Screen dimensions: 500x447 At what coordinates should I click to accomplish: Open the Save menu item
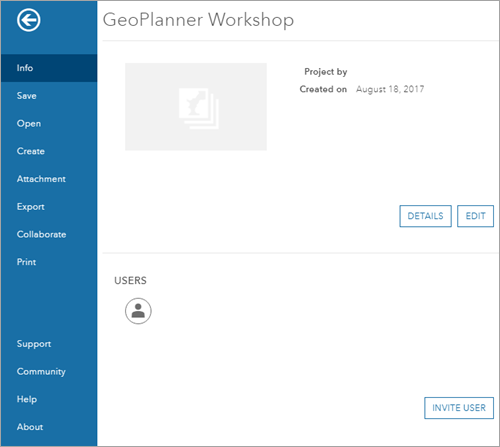[x=49, y=96]
